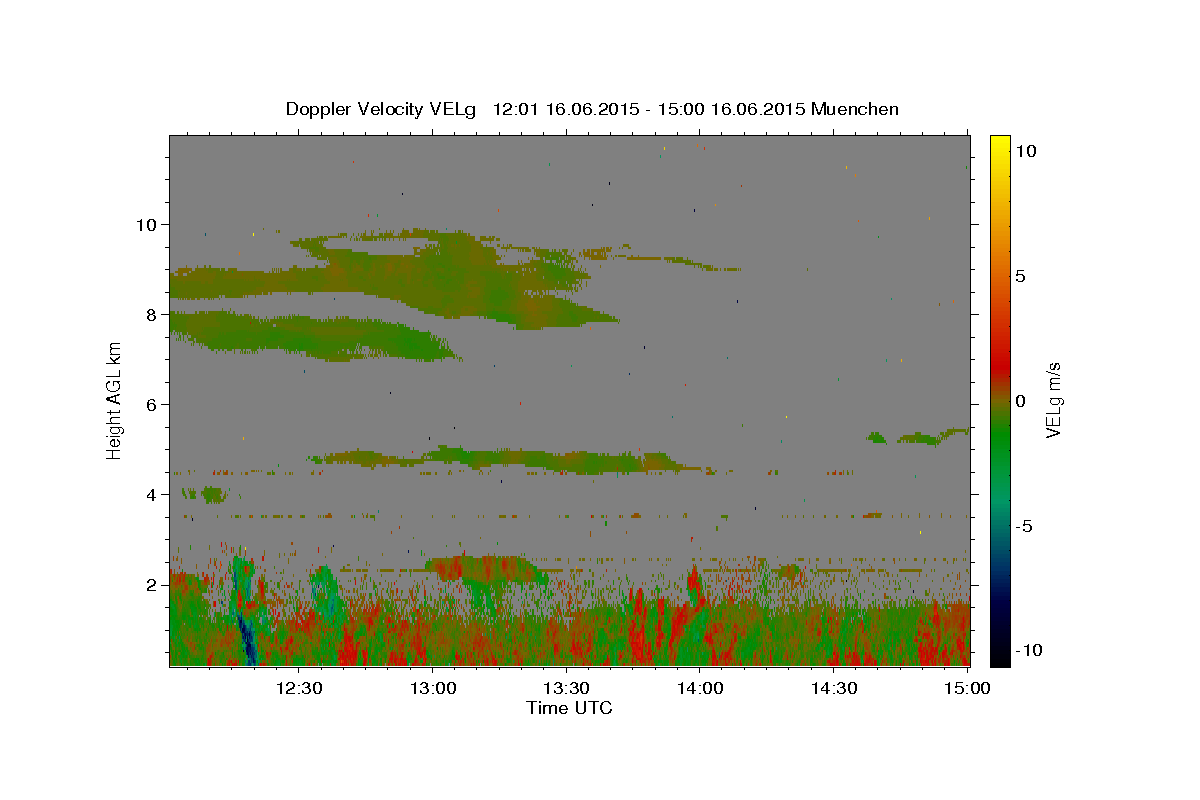Click the height axis label 8
This screenshot has width=1200, height=800.
(x=151, y=314)
